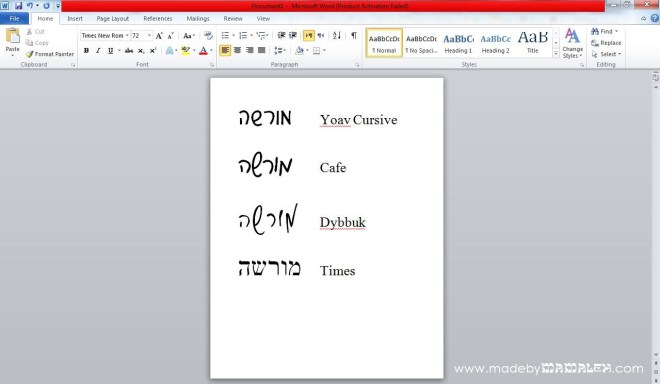Screen dimensions: 660x384
Task: Select the Heading 1 style
Action: (x=458, y=43)
